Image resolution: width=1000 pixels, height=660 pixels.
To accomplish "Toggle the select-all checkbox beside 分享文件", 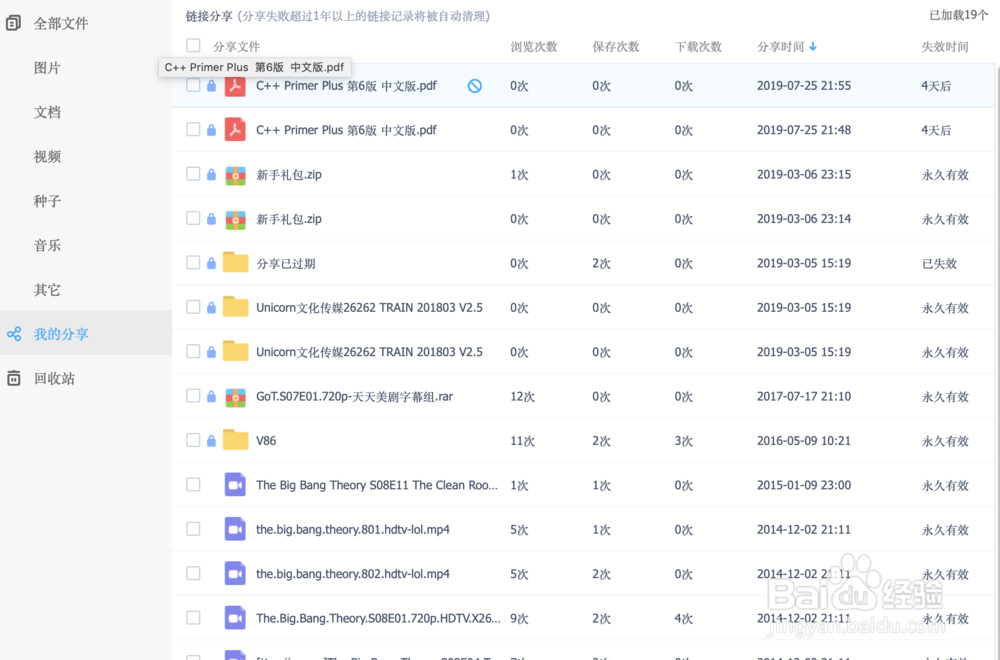I will coord(193,45).
